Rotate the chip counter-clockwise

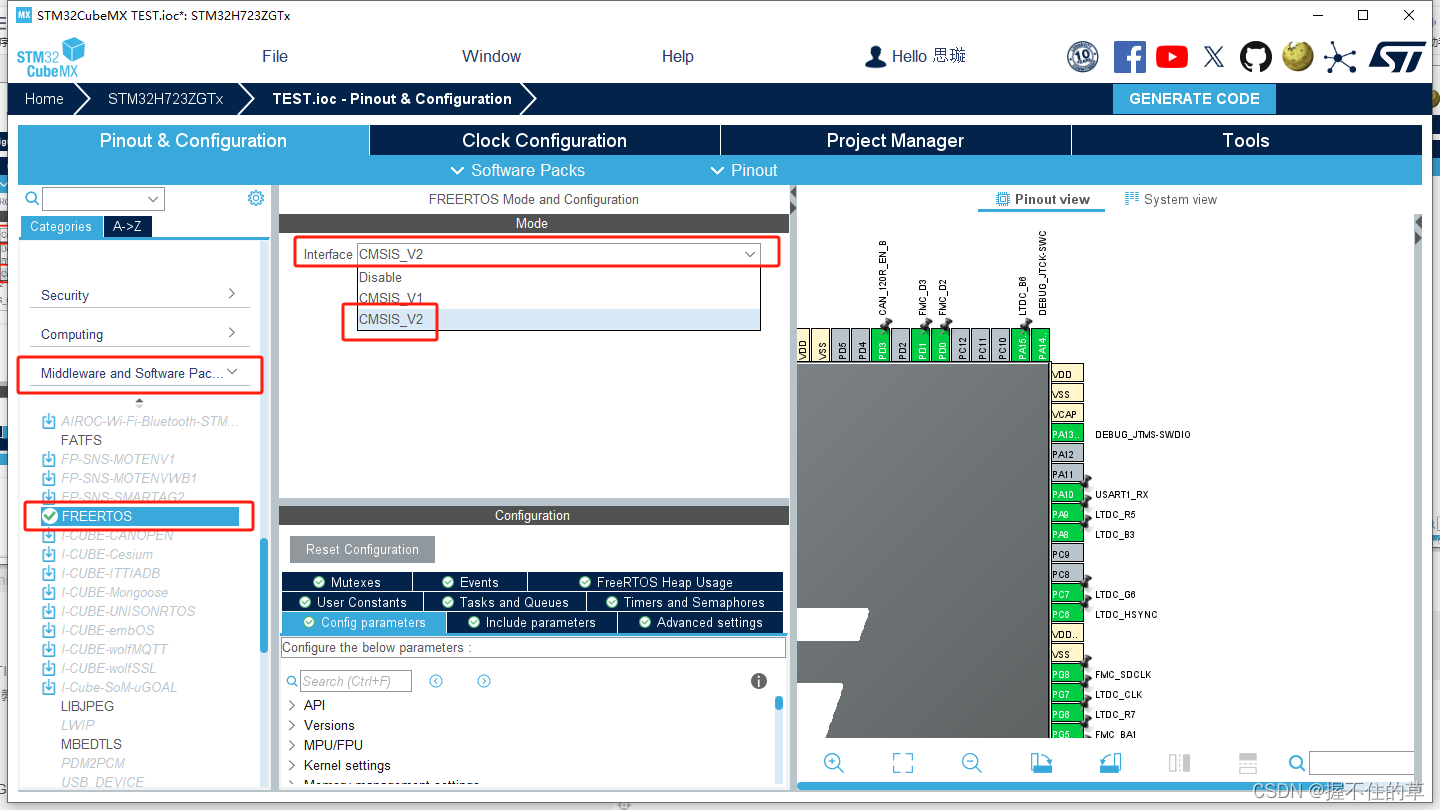click(x=1110, y=762)
